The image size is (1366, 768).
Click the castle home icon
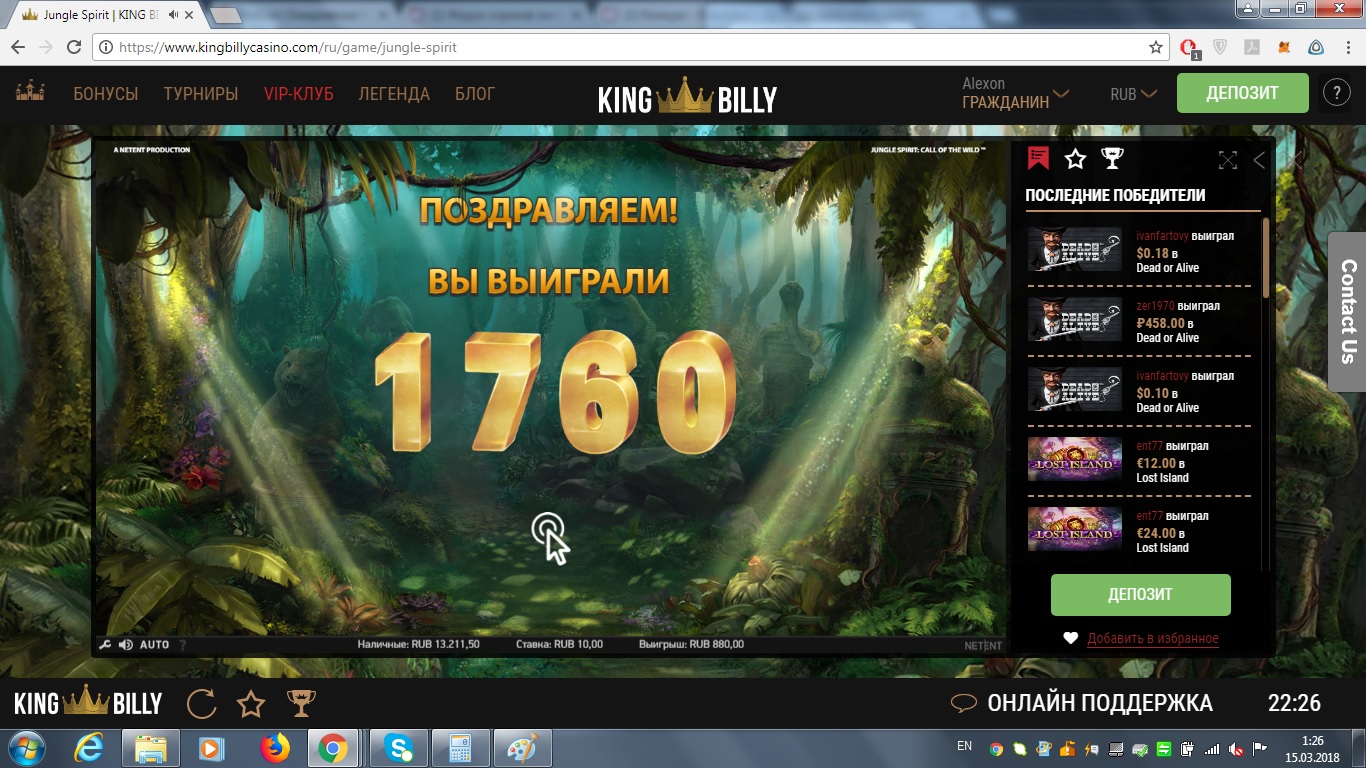[30, 93]
